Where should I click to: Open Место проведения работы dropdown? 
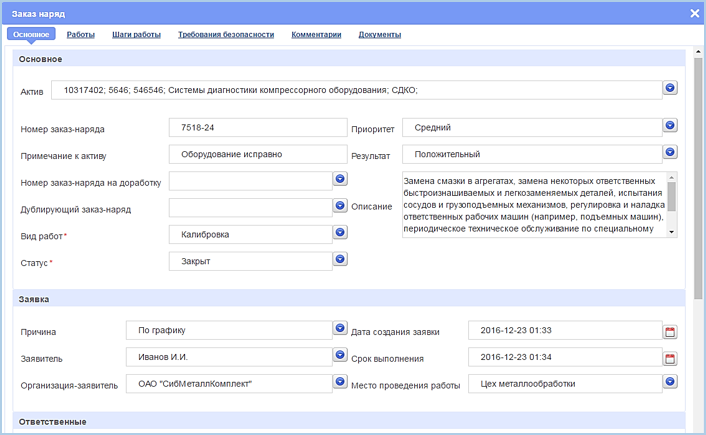670,381
